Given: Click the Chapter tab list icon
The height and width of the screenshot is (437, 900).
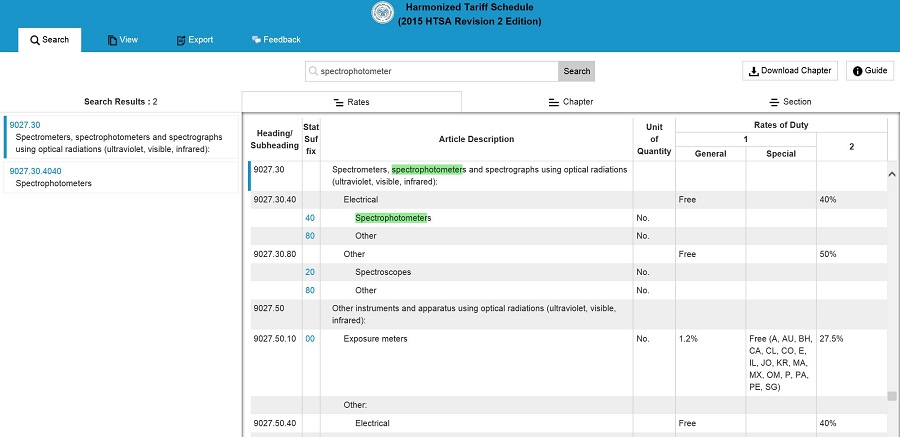Looking at the screenshot, I should point(554,102).
